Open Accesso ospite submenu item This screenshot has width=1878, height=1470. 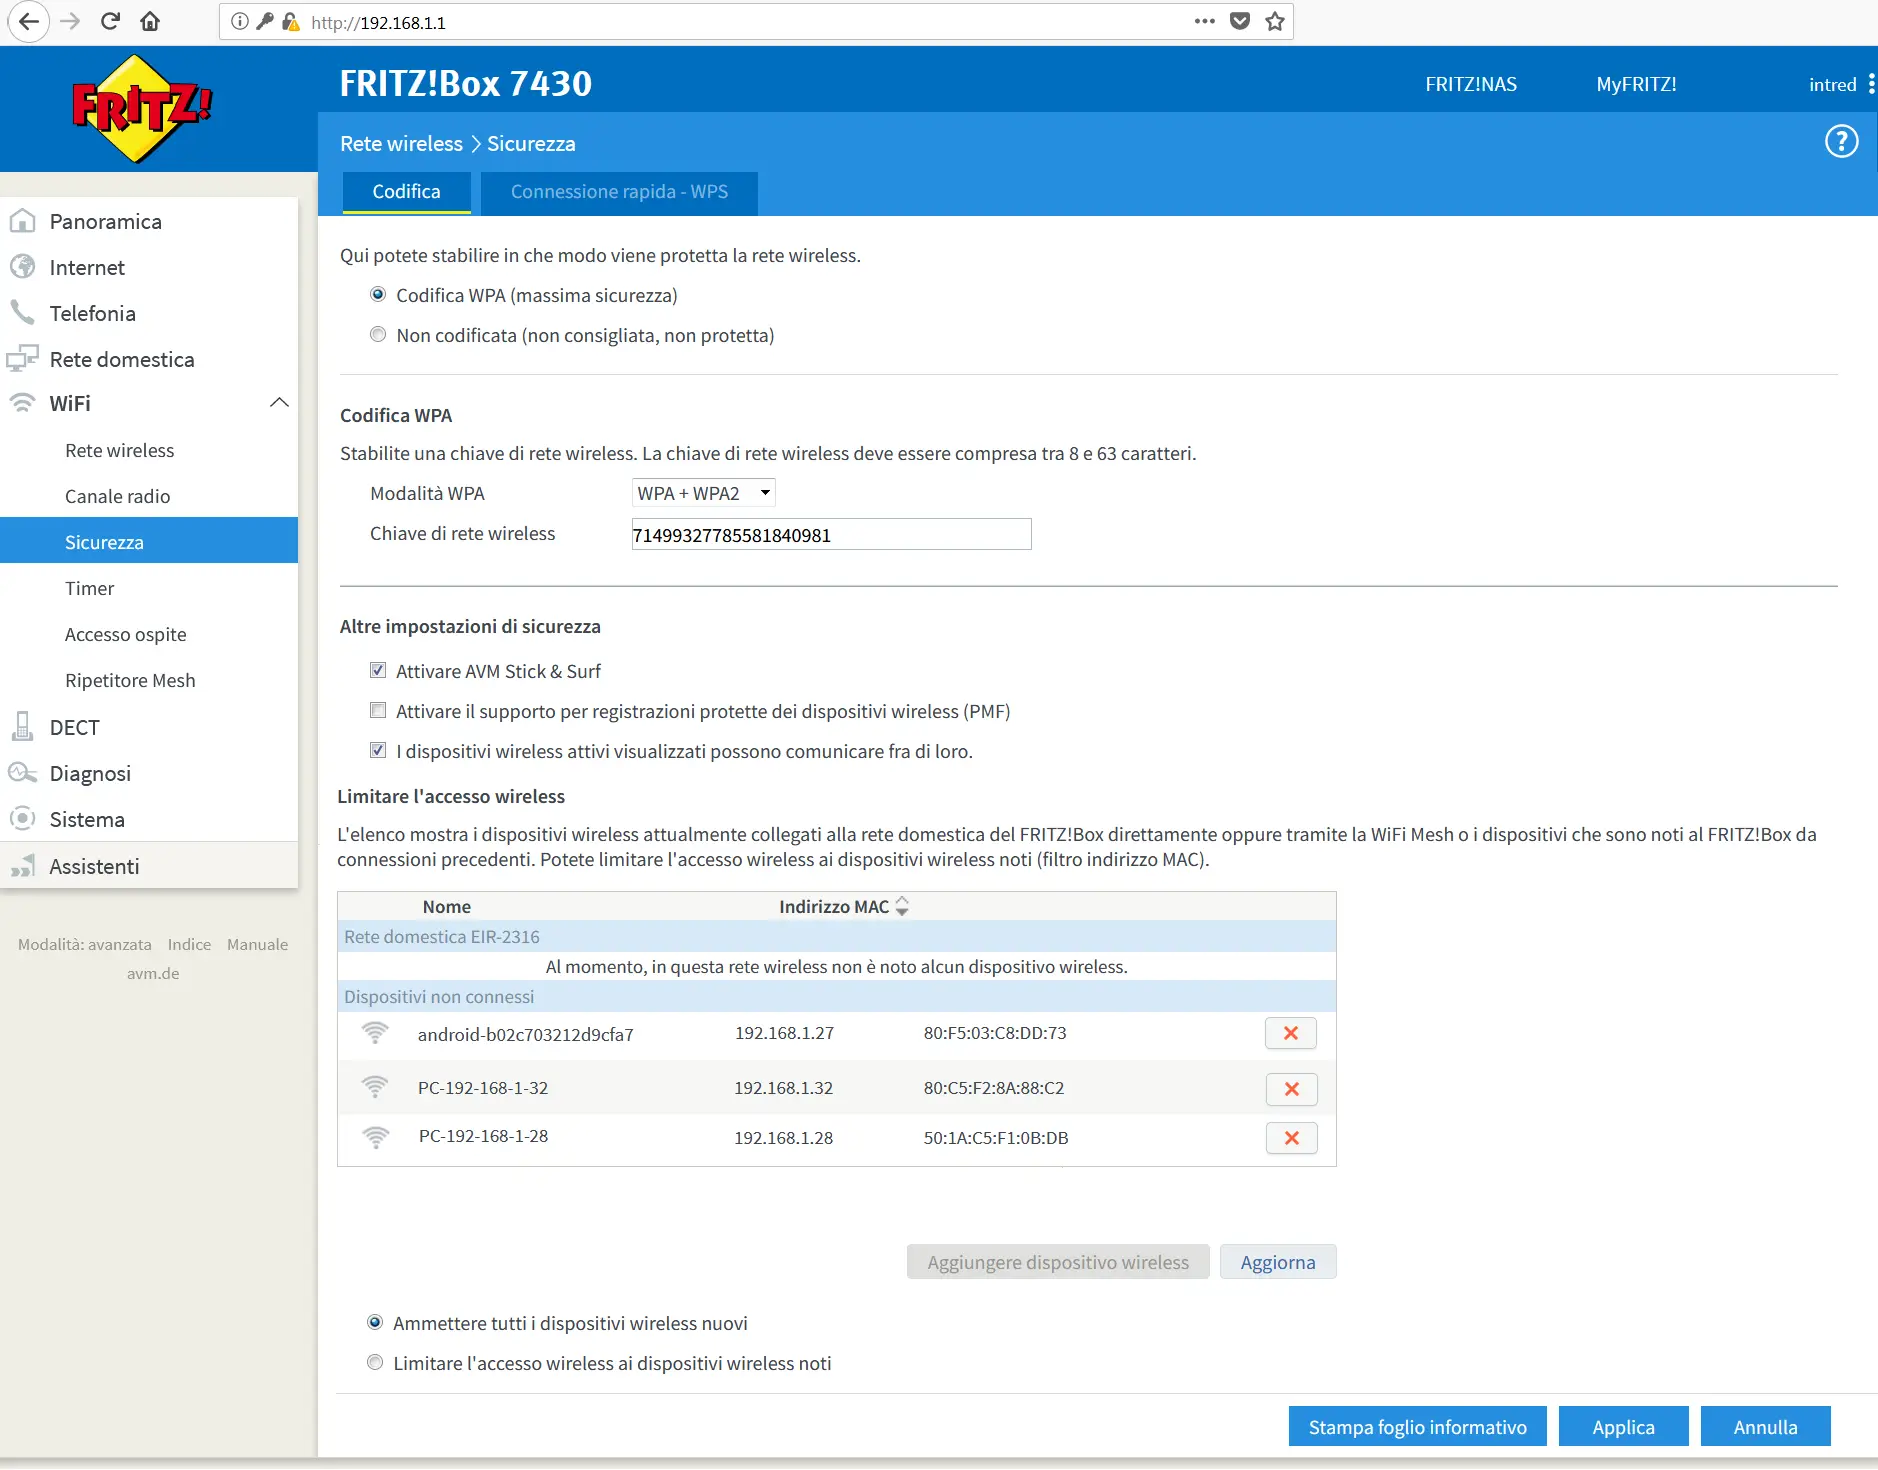(125, 634)
